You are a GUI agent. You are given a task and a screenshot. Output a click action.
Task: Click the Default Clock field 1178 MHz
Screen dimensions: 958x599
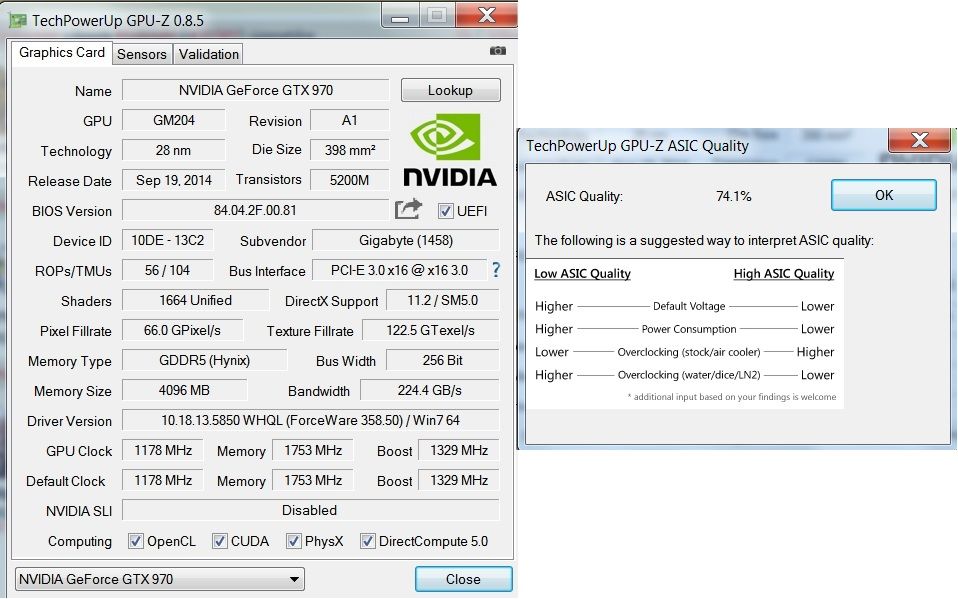[x=163, y=480]
